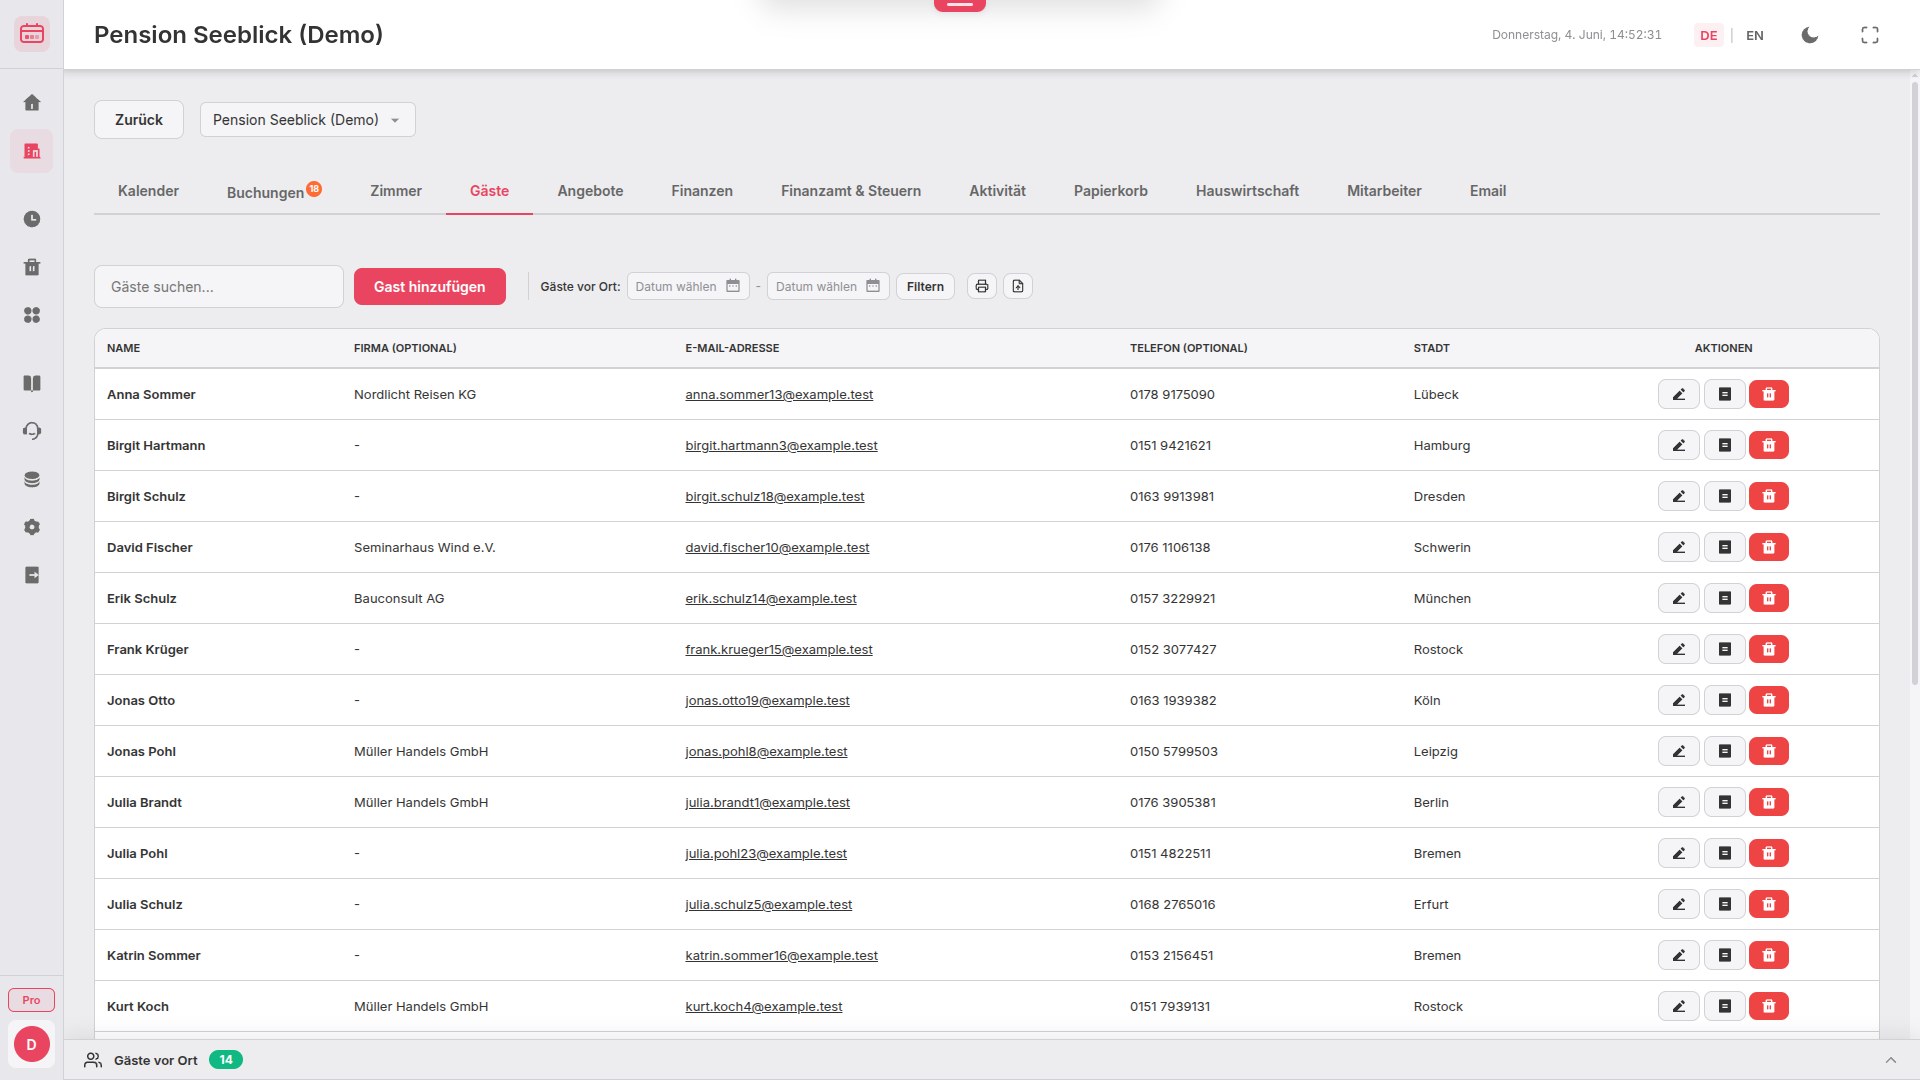Open notes icon for Jonas Otto
Viewport: 1920px width, 1080px height.
pyautogui.click(x=1724, y=701)
